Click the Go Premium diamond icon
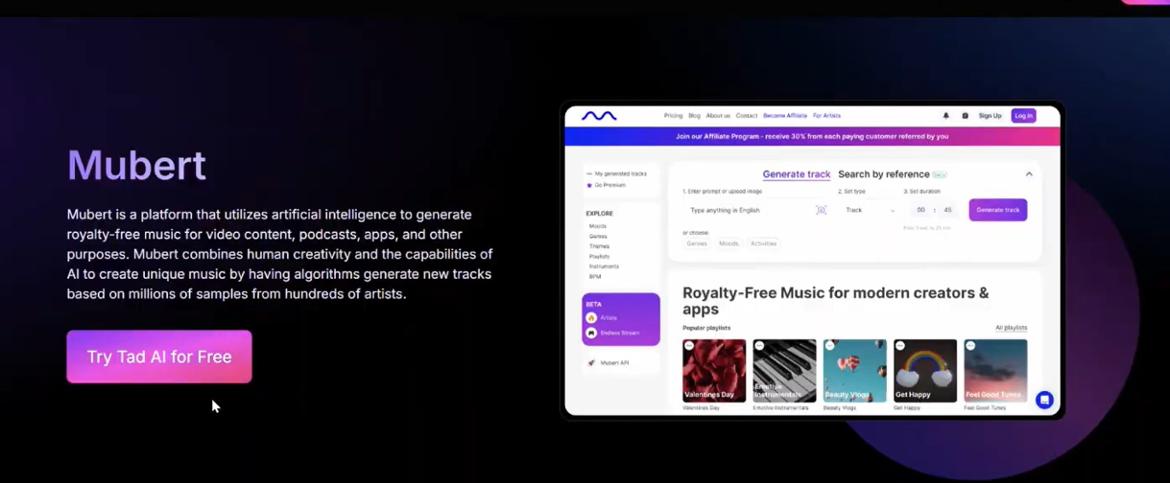The width and height of the screenshot is (1170, 483). [x=589, y=184]
